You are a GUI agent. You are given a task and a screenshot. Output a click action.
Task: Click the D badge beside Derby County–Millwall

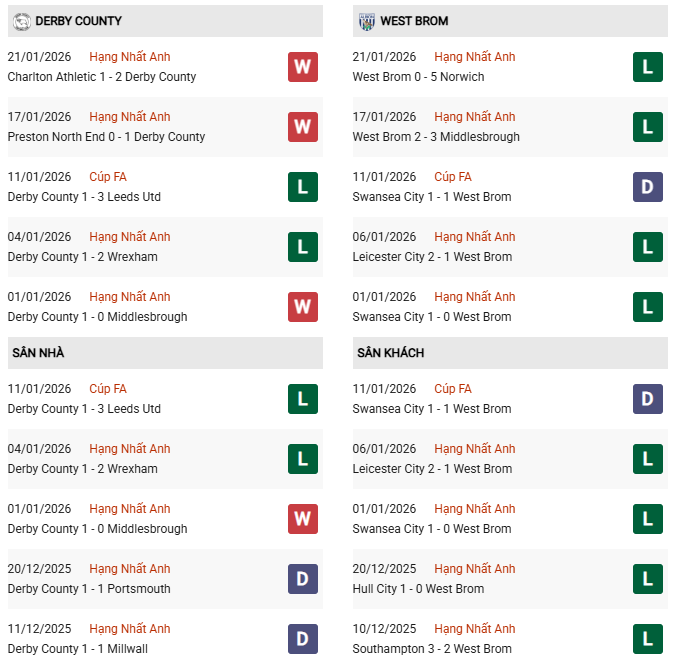[x=303, y=639]
